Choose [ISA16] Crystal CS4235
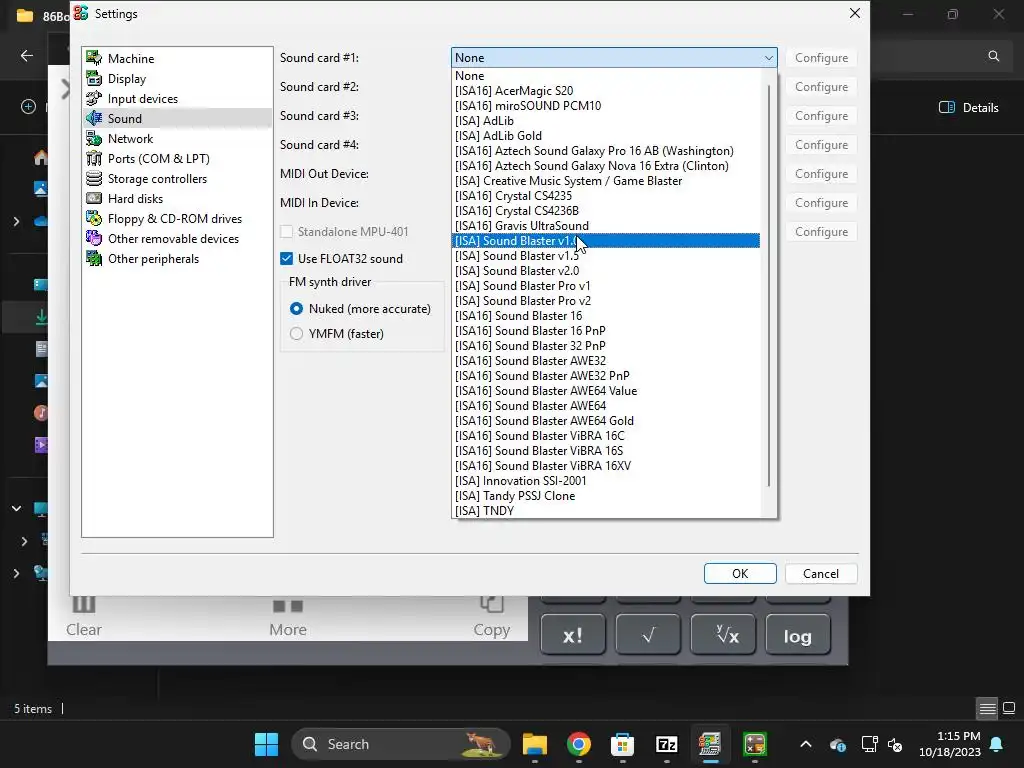The height and width of the screenshot is (768, 1024). pos(606,196)
